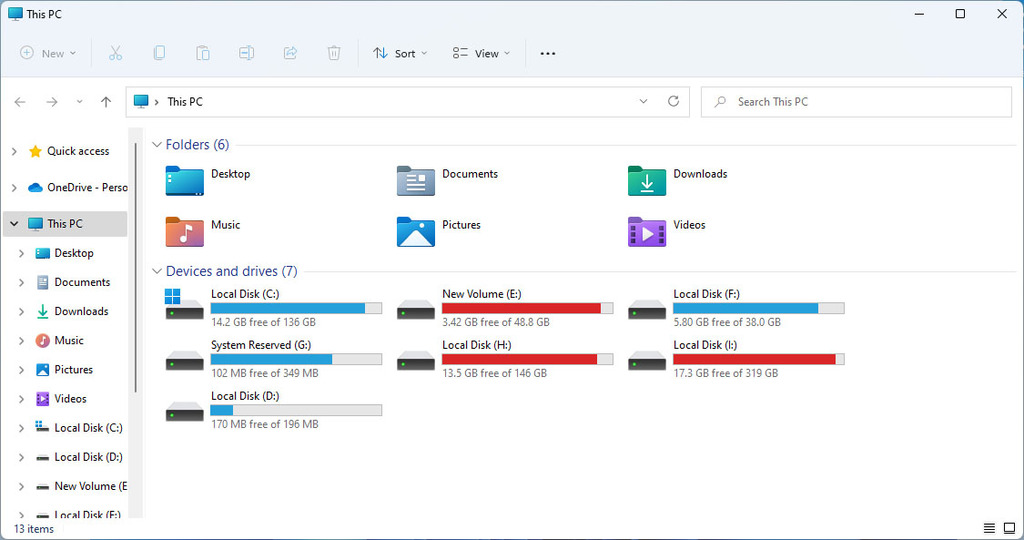The height and width of the screenshot is (540, 1024).
Task: Open the View dropdown menu
Action: (481, 54)
